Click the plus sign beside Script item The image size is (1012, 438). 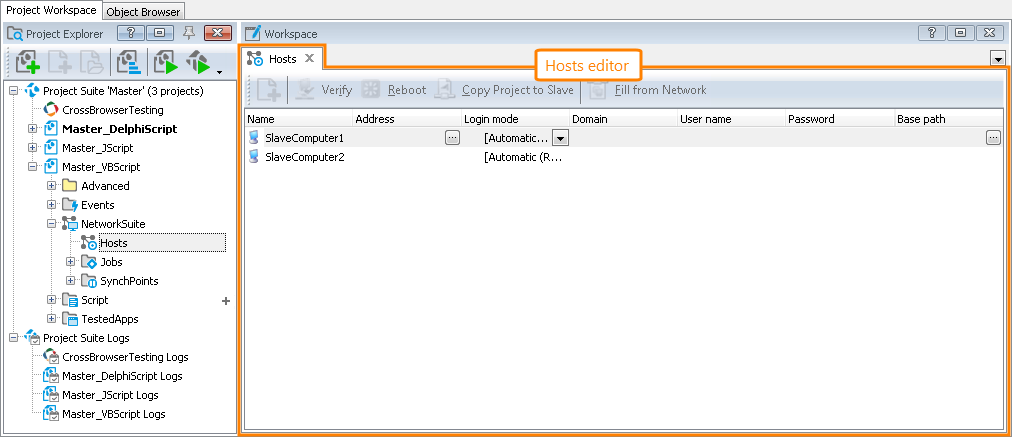(226, 301)
